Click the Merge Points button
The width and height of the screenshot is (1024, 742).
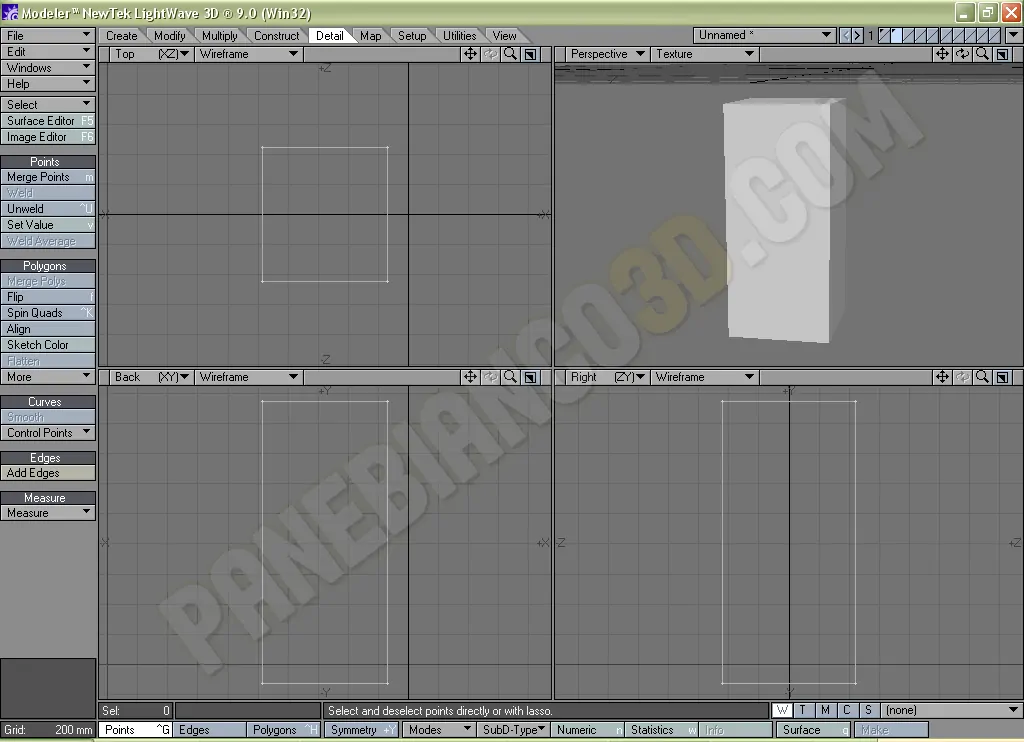48,177
